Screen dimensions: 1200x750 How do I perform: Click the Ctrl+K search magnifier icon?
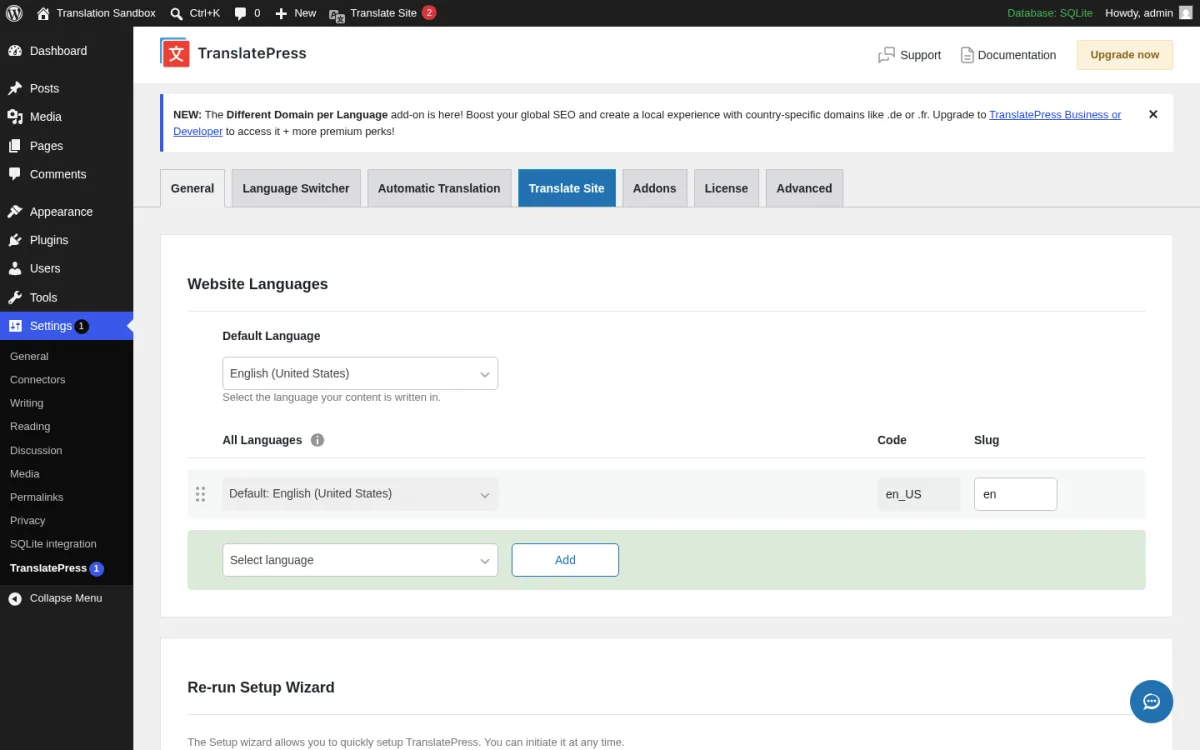tap(177, 13)
